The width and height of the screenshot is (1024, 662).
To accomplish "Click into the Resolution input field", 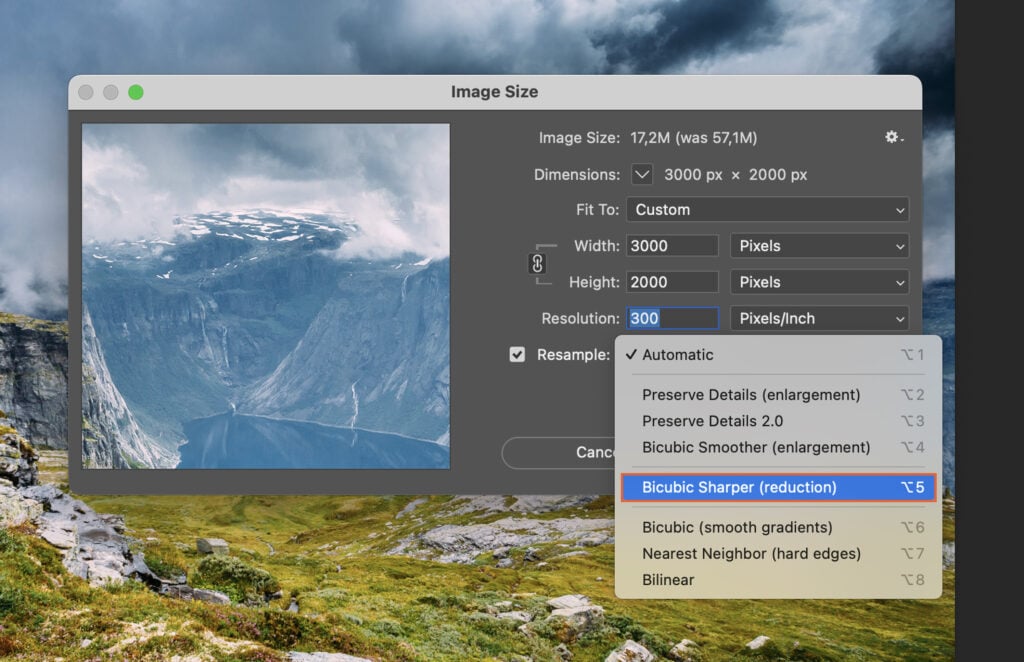I will pyautogui.click(x=670, y=318).
